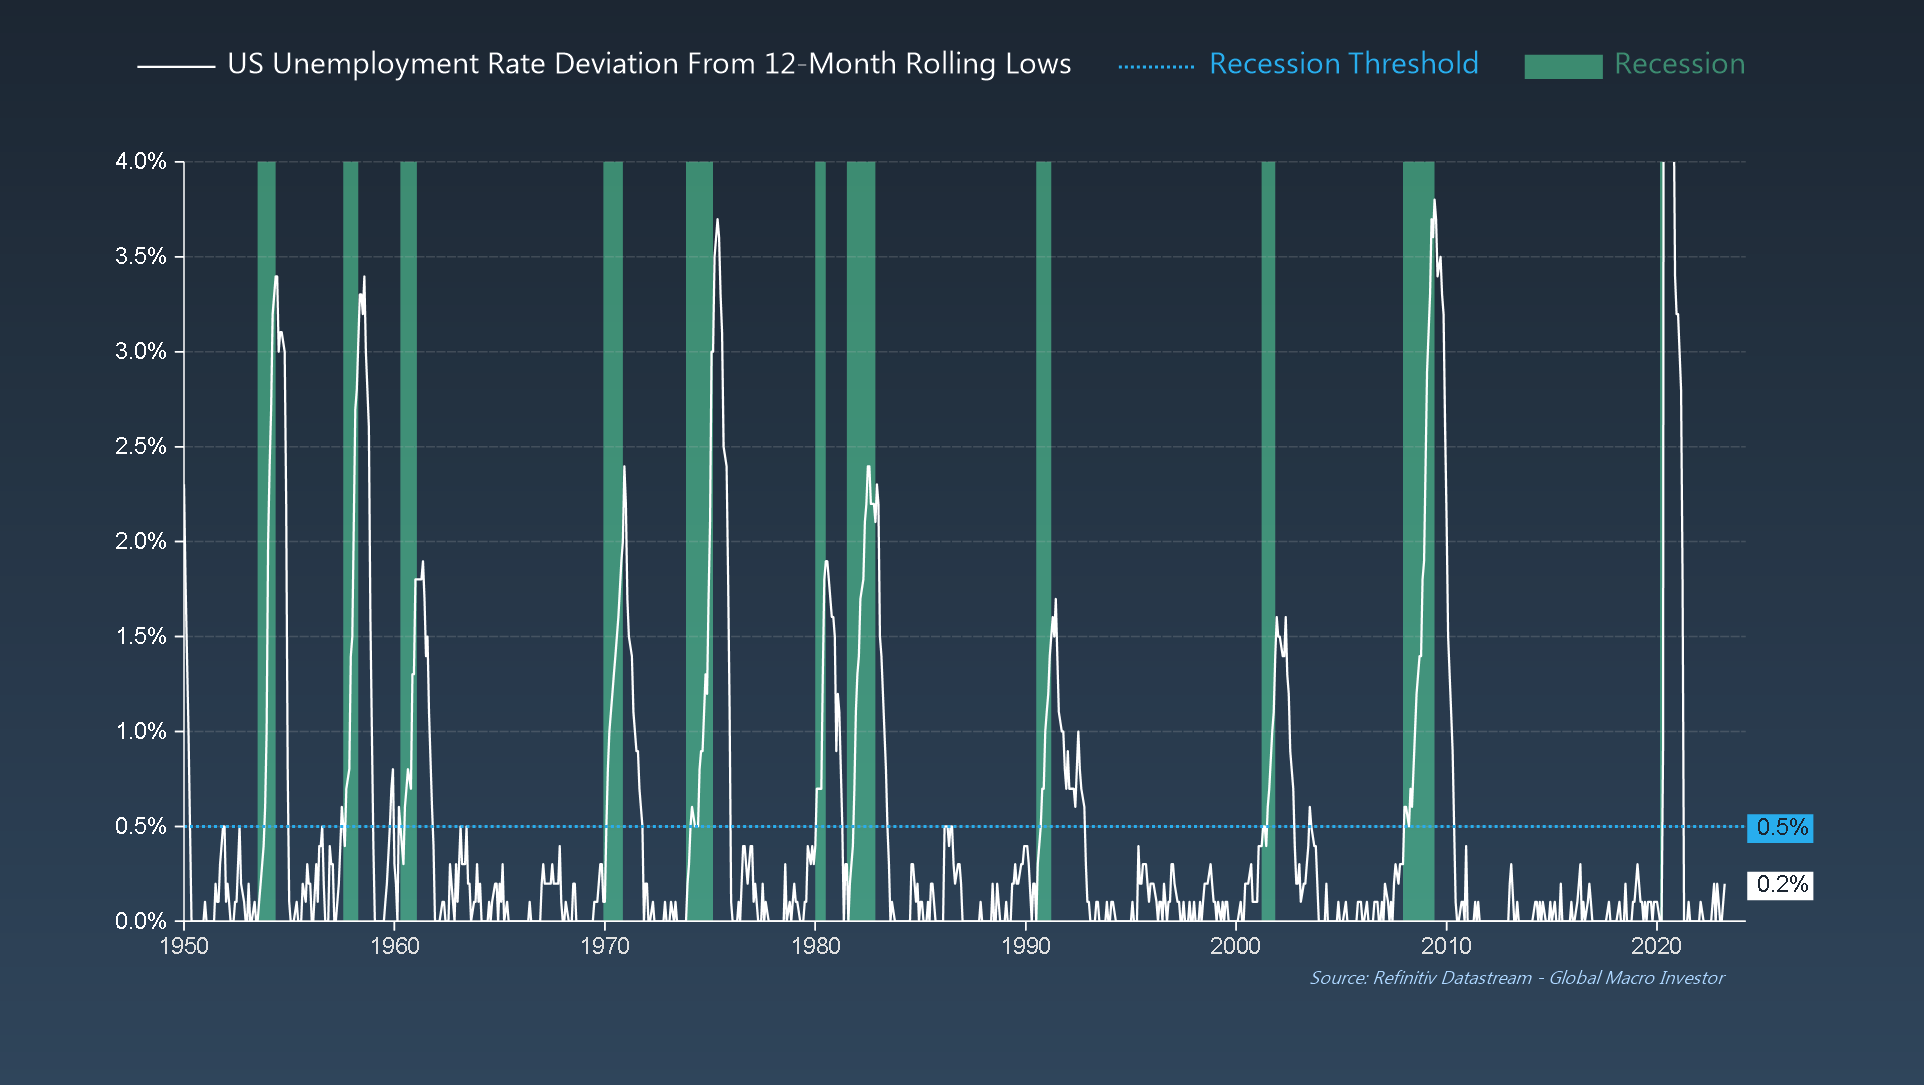Click the 3.5% y-axis label
1924x1085 pixels.
(141, 256)
